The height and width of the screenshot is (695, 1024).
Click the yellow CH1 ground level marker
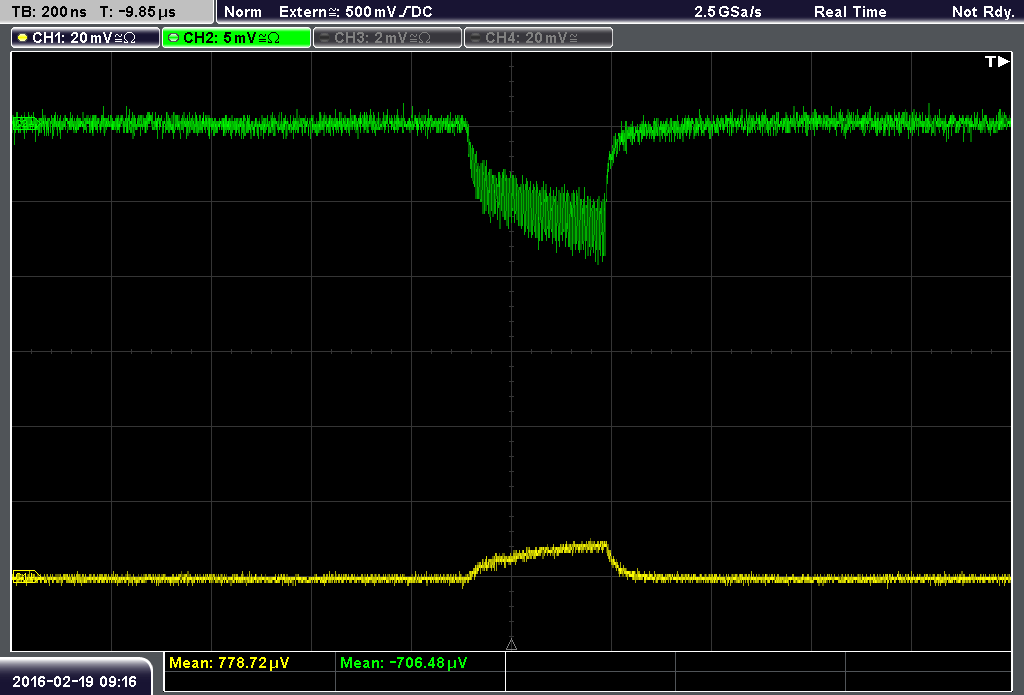[25, 577]
